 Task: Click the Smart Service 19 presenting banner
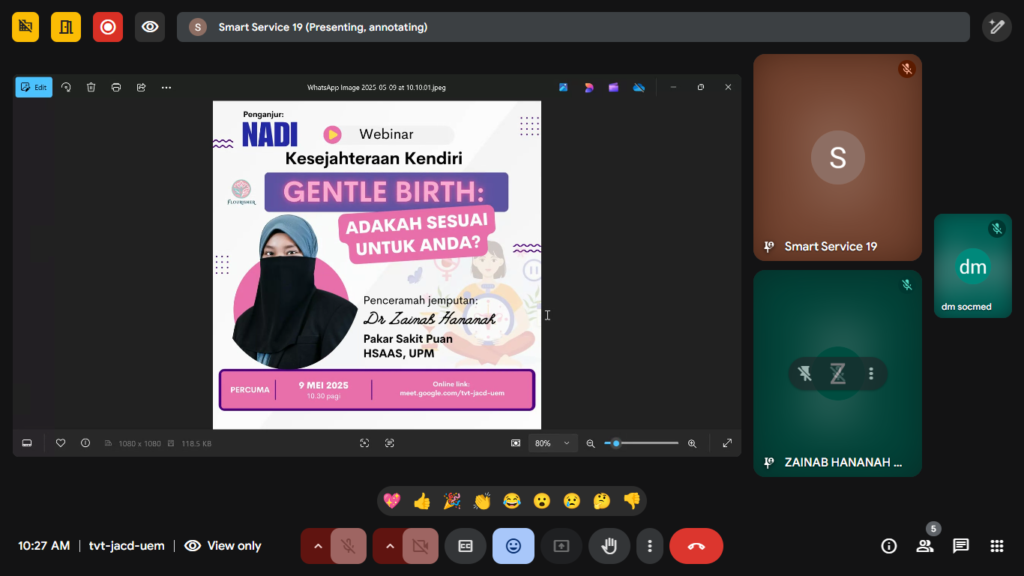(573, 27)
